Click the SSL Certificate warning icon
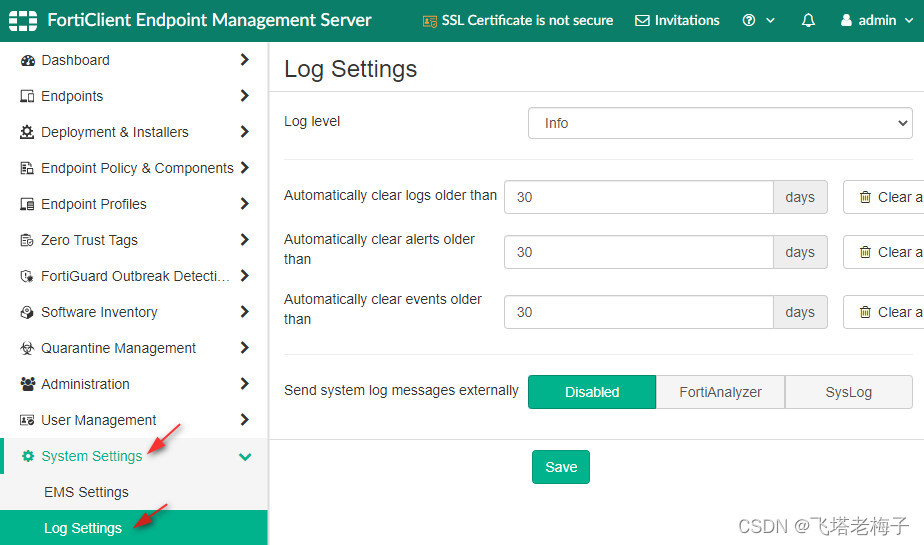Viewport: 924px width, 545px height. click(430, 21)
